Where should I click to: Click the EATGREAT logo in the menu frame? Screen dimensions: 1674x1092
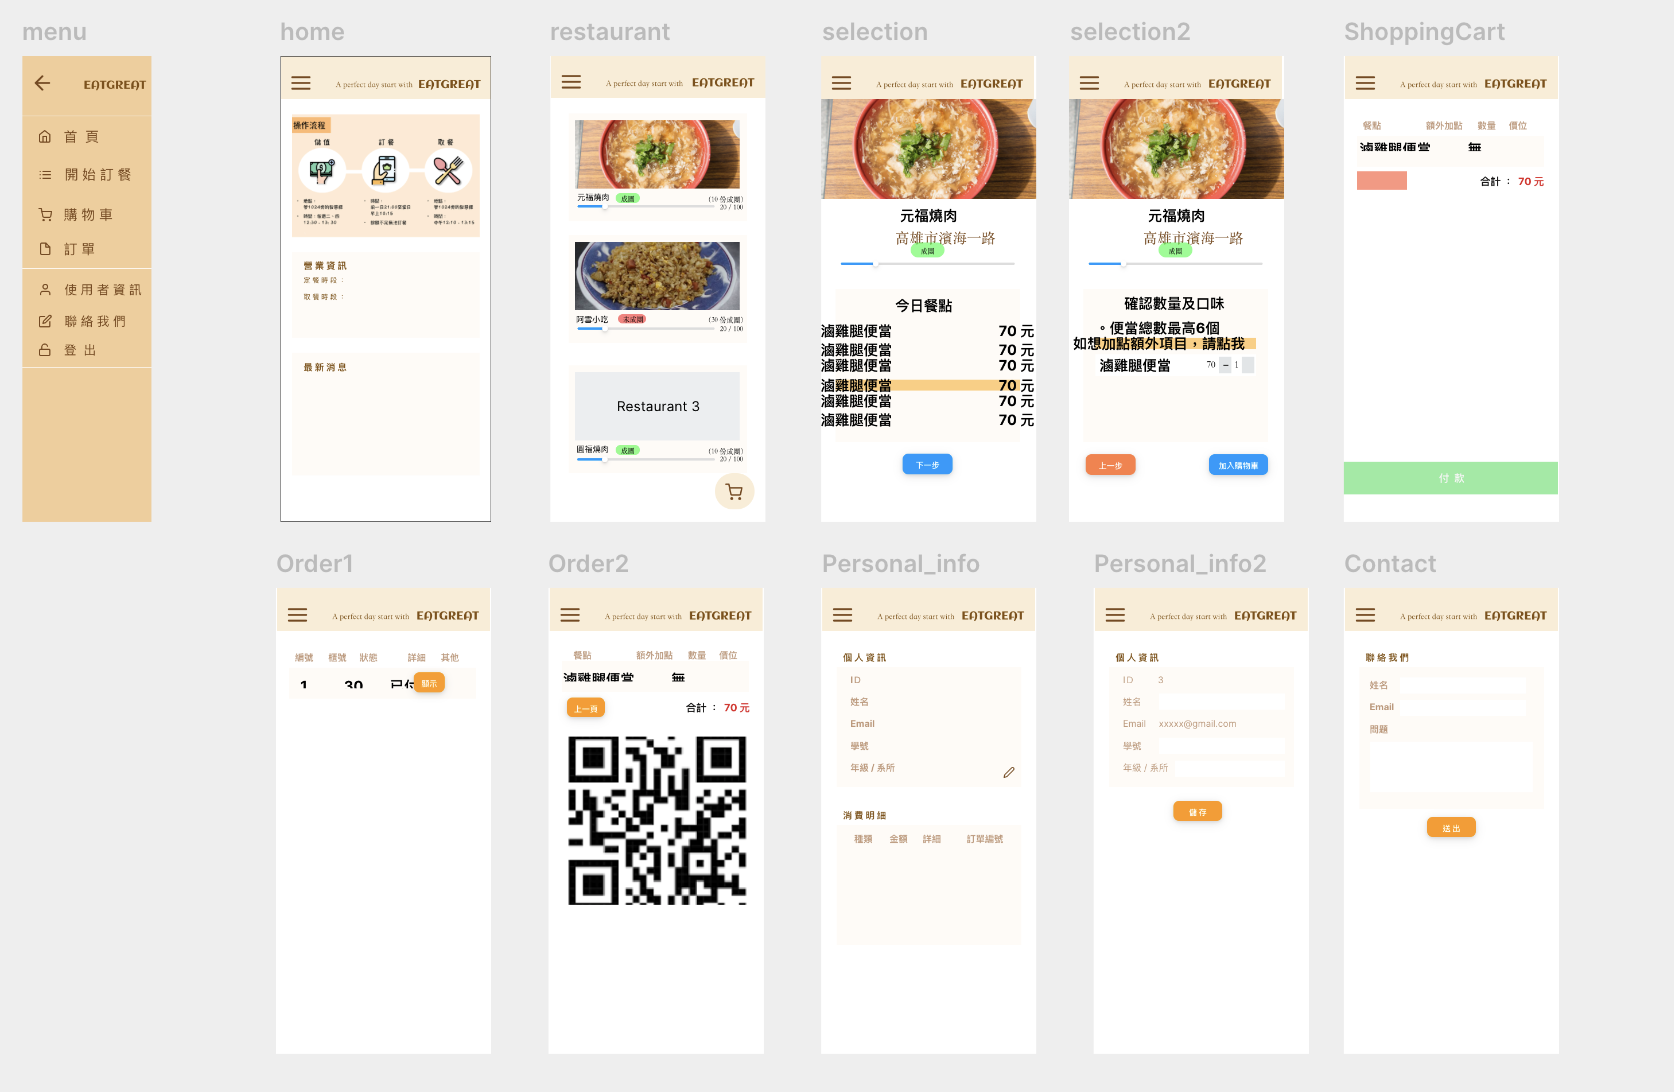114,84
